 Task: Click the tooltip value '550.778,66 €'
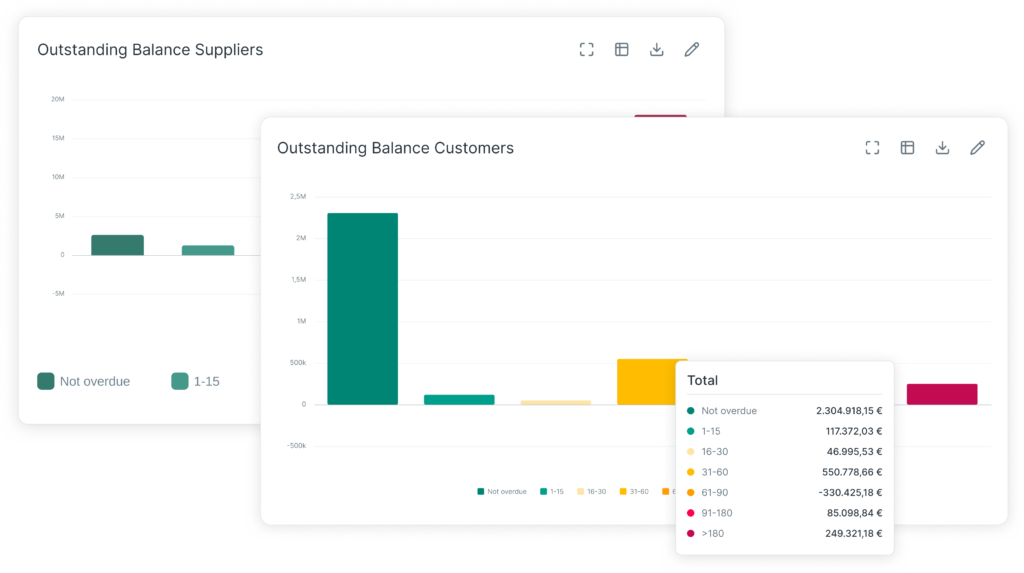pyautogui.click(x=852, y=472)
